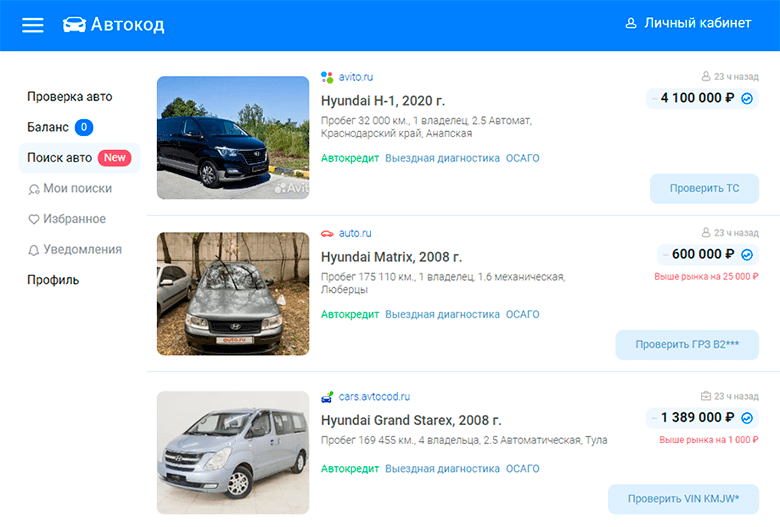Click Автокредит under Hyundai Matrix
This screenshot has width=780, height=527.
[350, 315]
